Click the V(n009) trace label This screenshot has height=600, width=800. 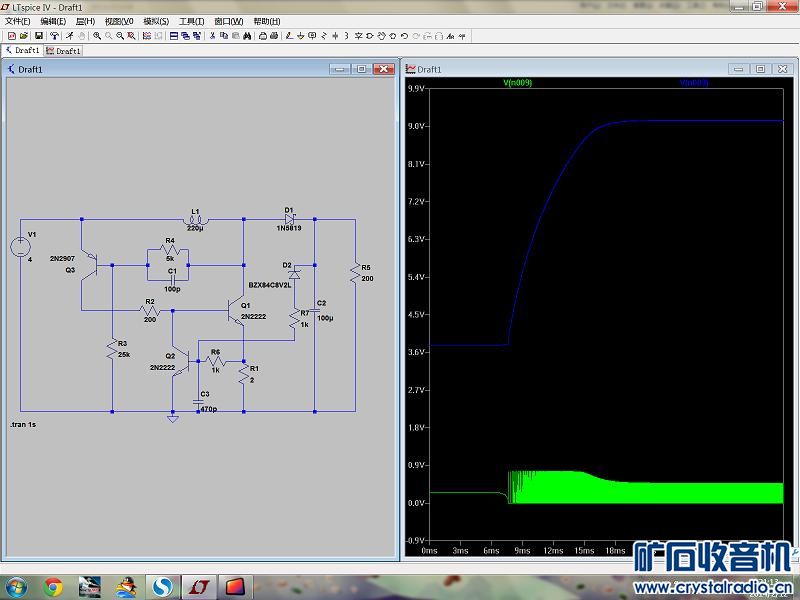(x=517, y=83)
